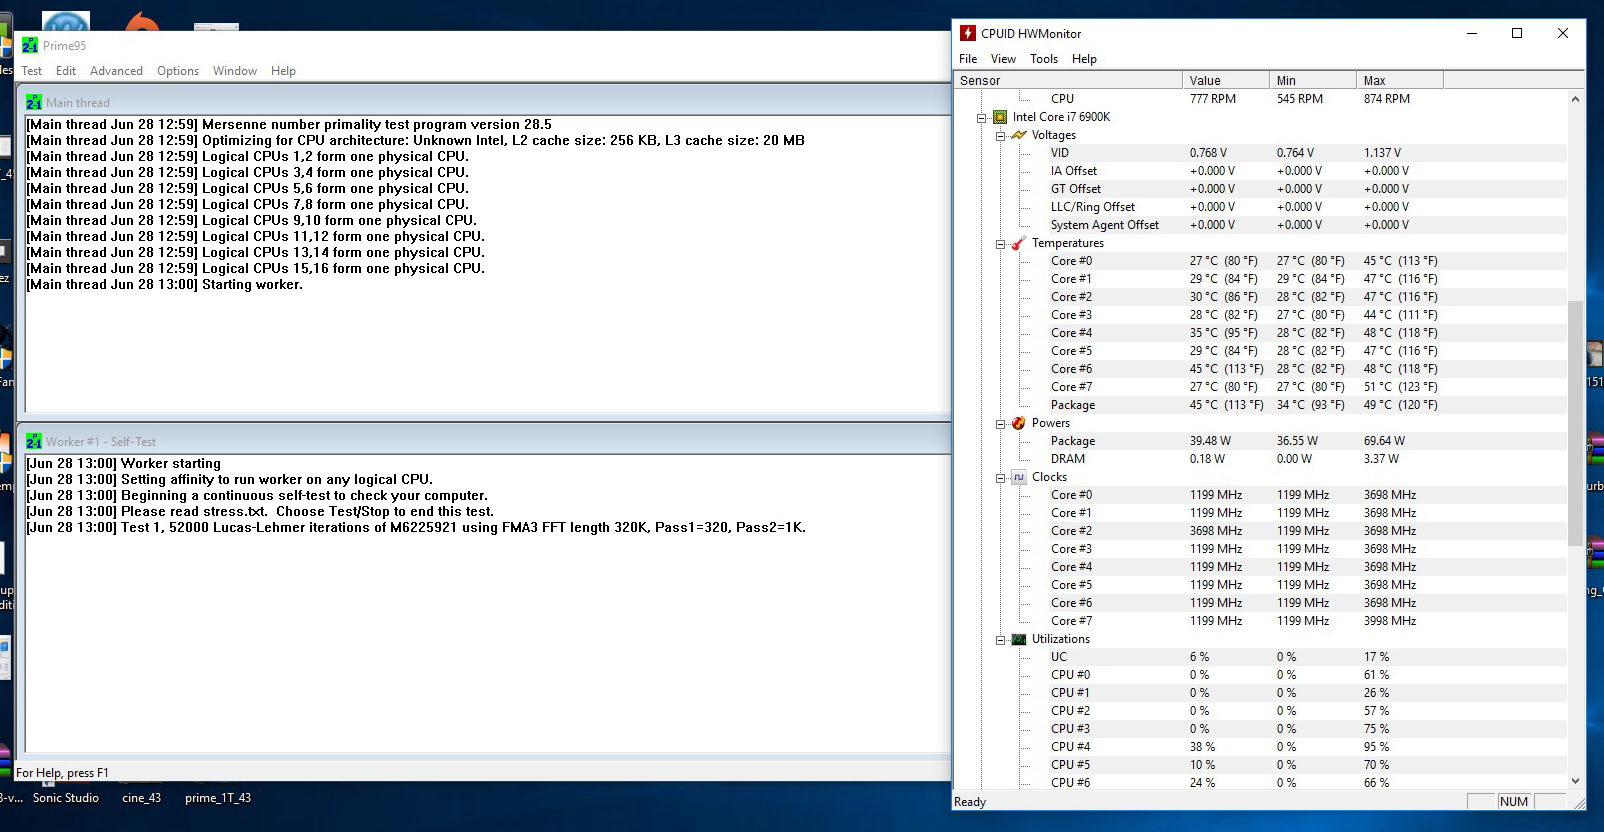The width and height of the screenshot is (1604, 832).
Task: Open the Prime95 Help menu
Action: click(x=283, y=71)
